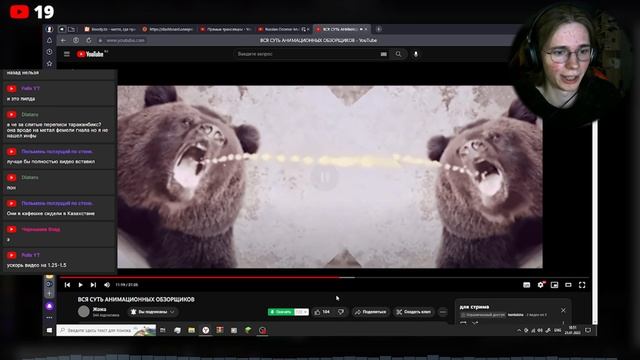
Task: Click the center pause overlay on the video
Action: coord(324,177)
